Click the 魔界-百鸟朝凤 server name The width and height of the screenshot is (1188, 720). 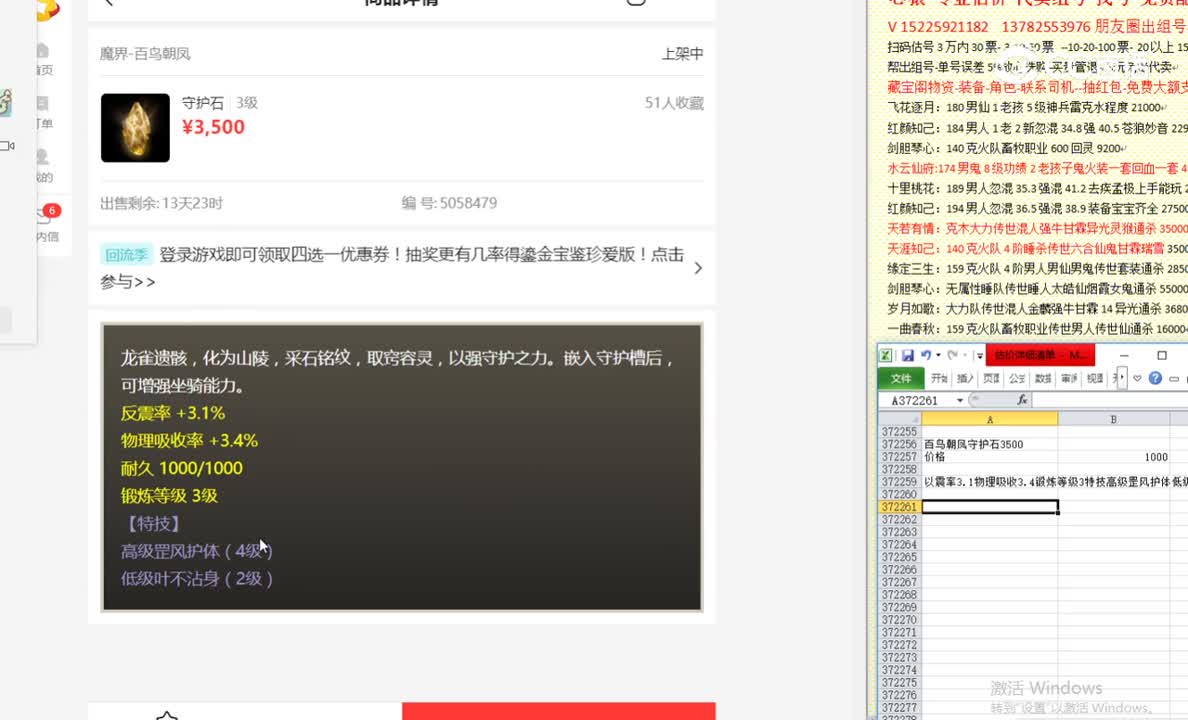(145, 54)
